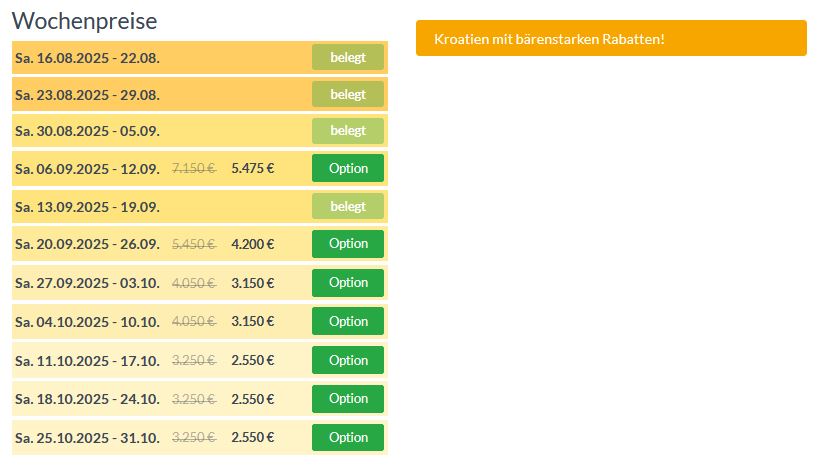
Task: Click Option for week 25.10.2025 - 31.10.
Action: click(348, 437)
